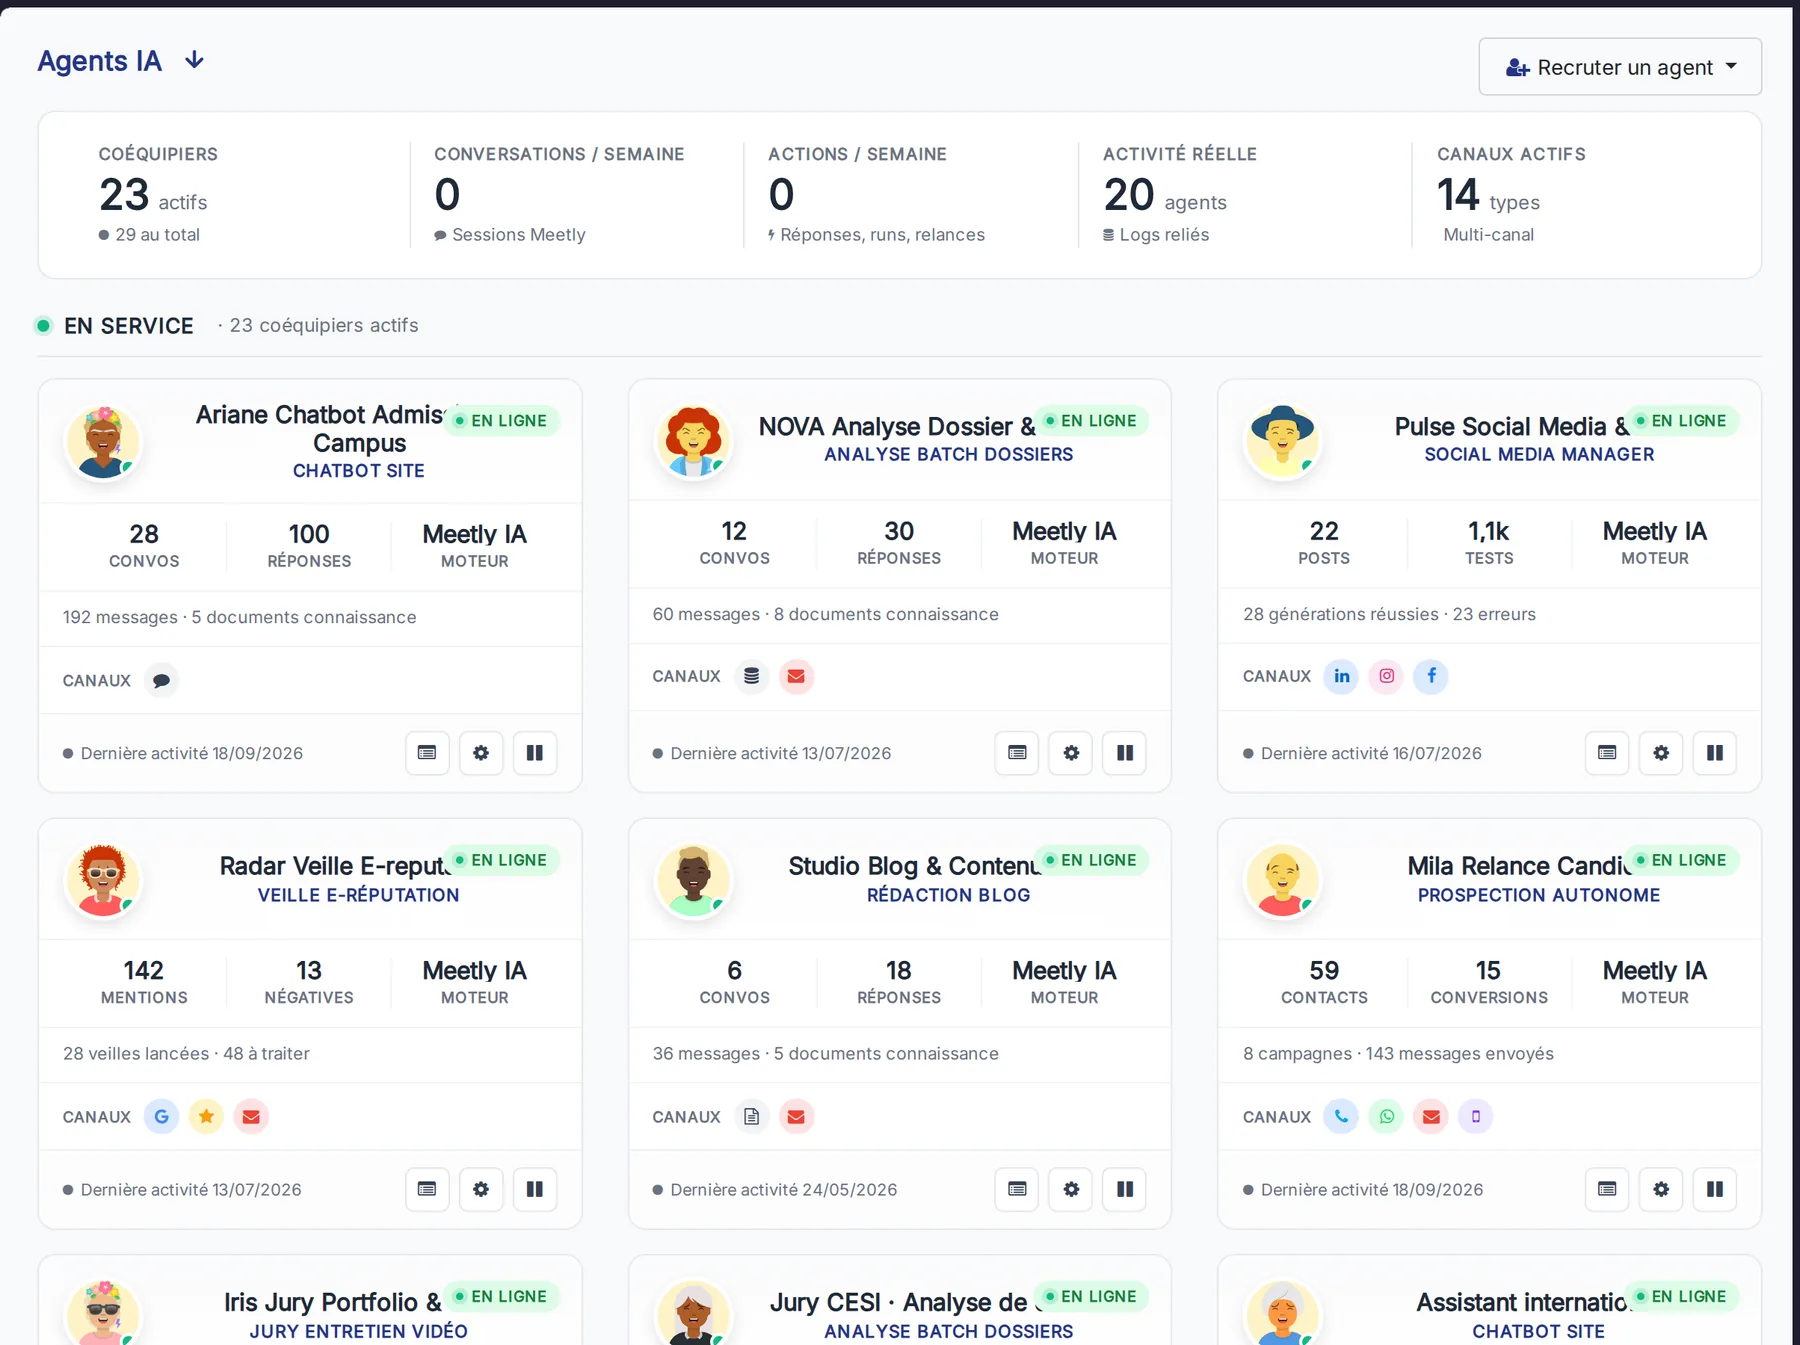Click the database channel icon on NOVA card
The image size is (1800, 1345).
pos(751,676)
